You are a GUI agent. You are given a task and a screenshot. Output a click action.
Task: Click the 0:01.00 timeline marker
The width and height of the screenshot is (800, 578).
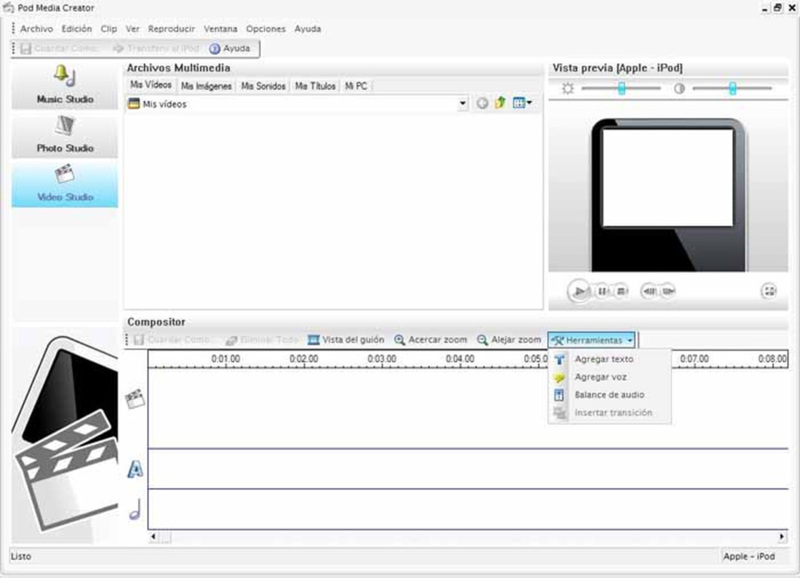click(x=226, y=359)
